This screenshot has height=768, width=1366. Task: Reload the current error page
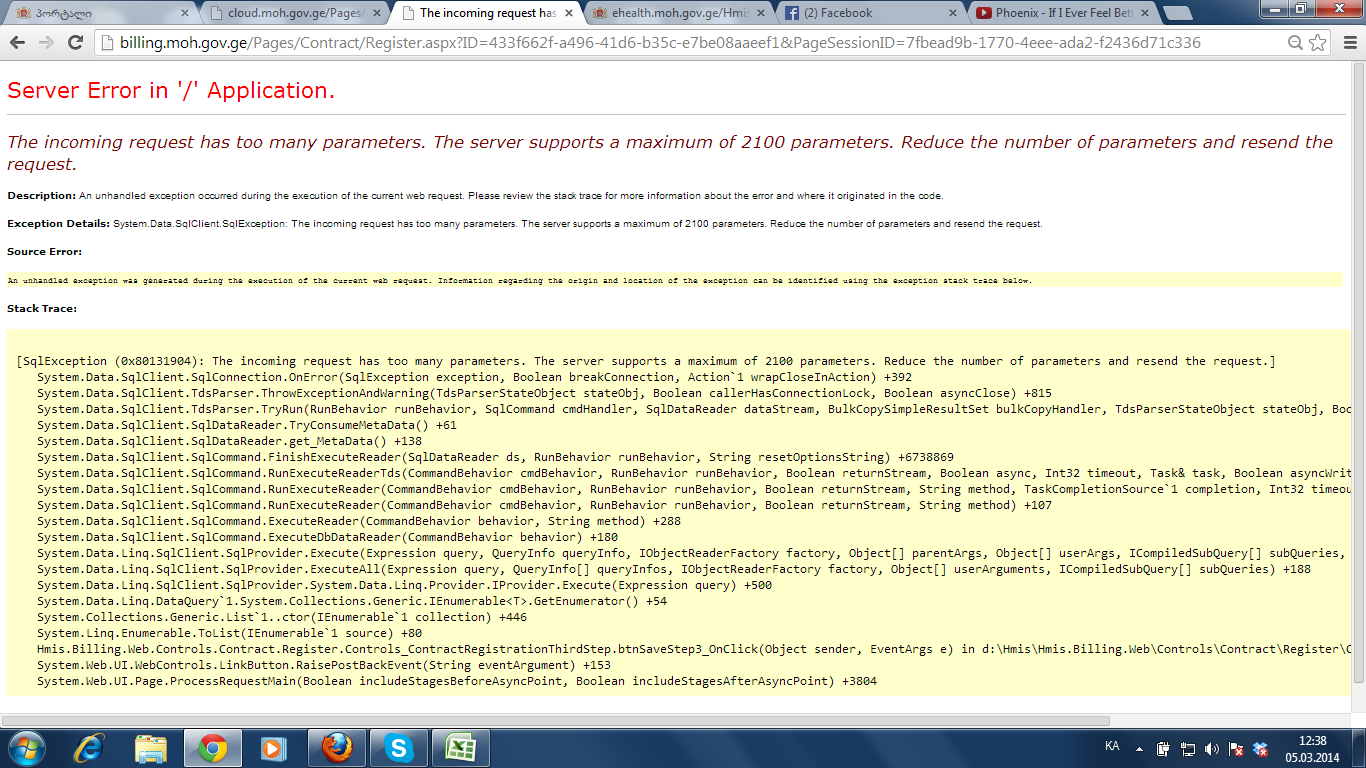[x=75, y=43]
